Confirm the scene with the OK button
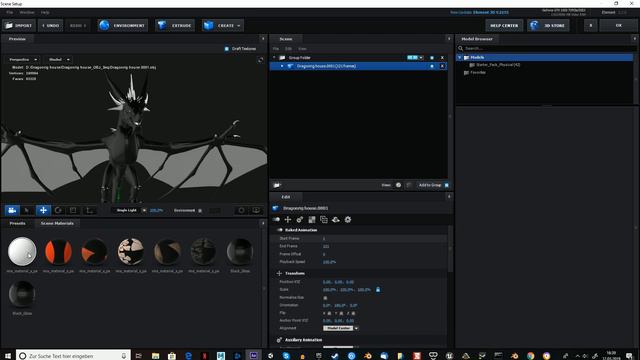The height and width of the screenshot is (360, 640). (619, 25)
